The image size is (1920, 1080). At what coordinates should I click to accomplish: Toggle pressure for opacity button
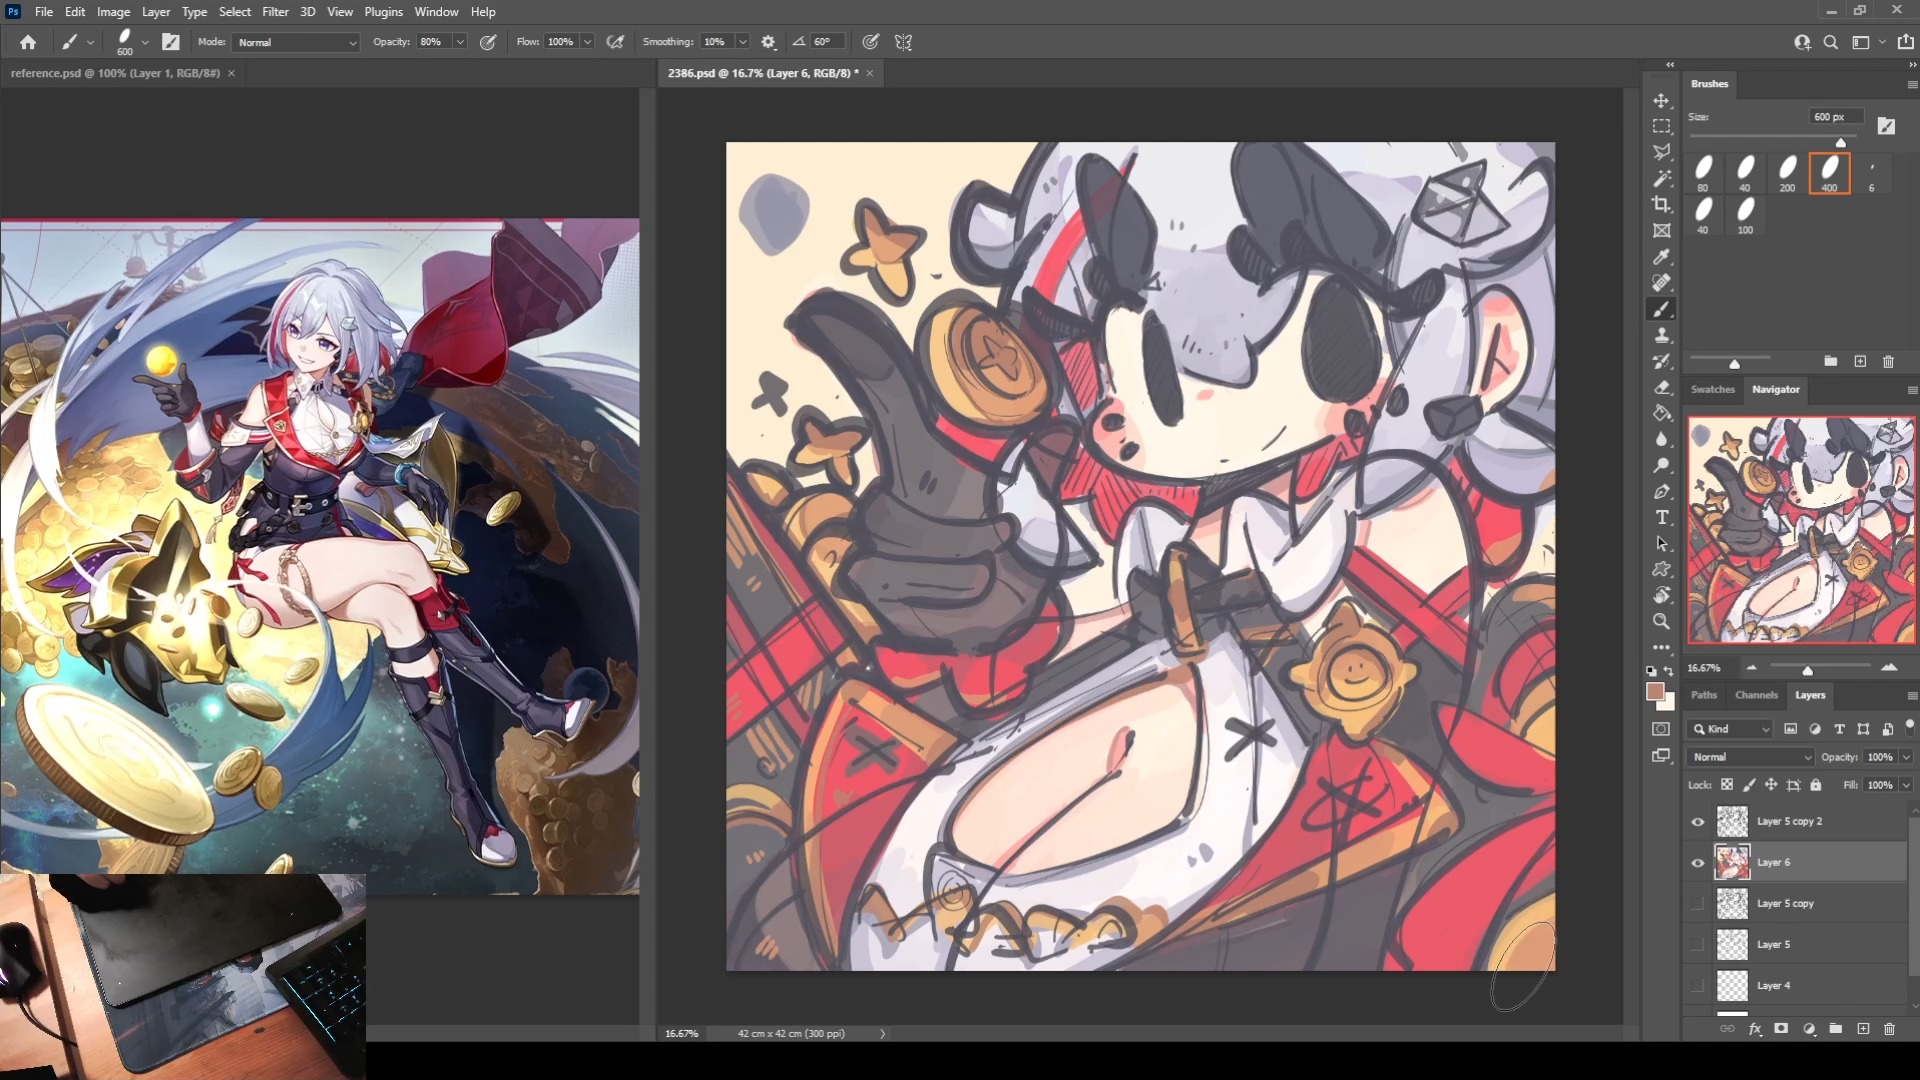488,42
